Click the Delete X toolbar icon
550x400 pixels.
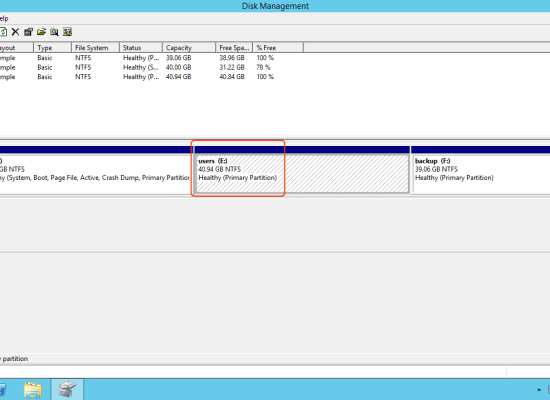[x=15, y=32]
